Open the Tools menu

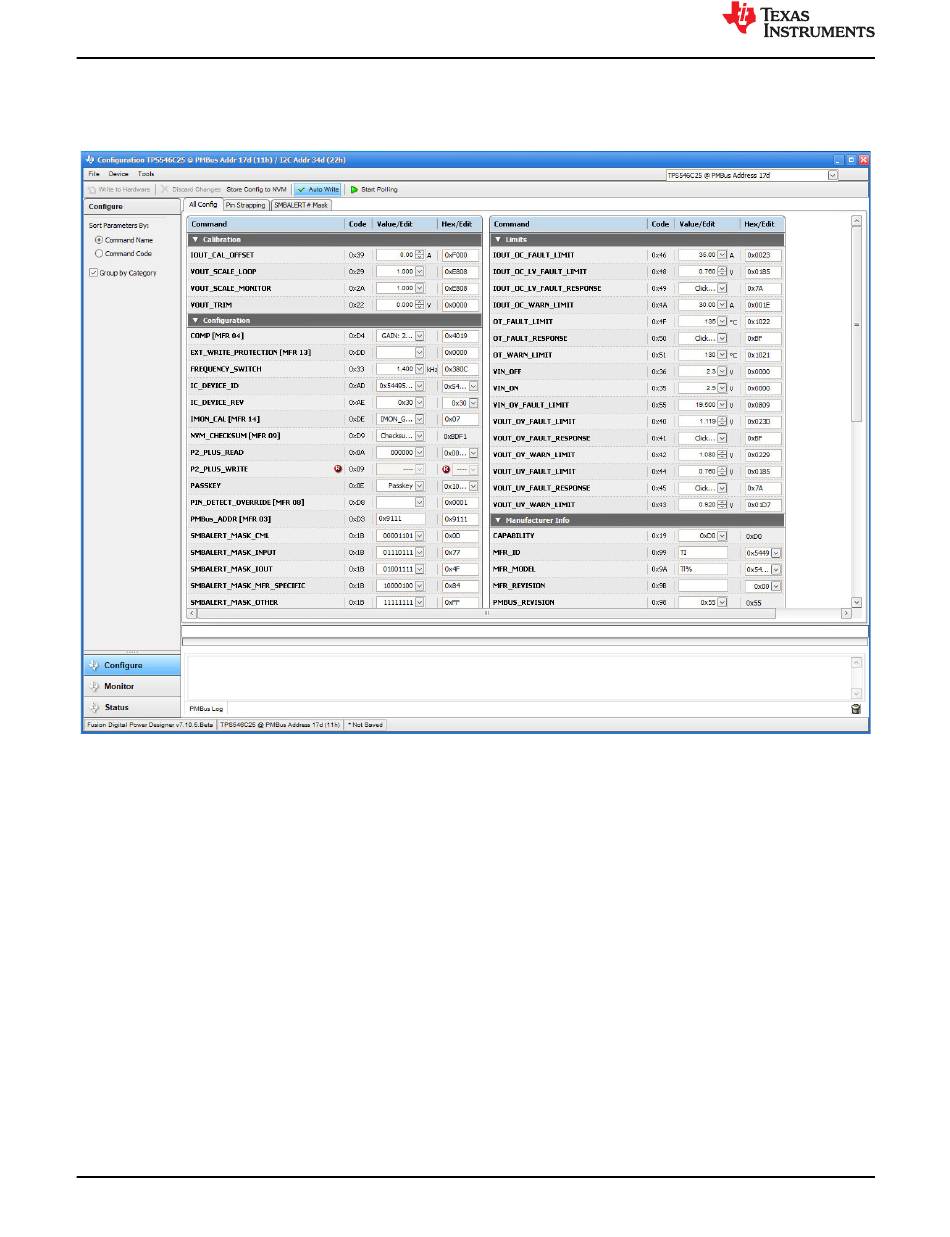(146, 174)
